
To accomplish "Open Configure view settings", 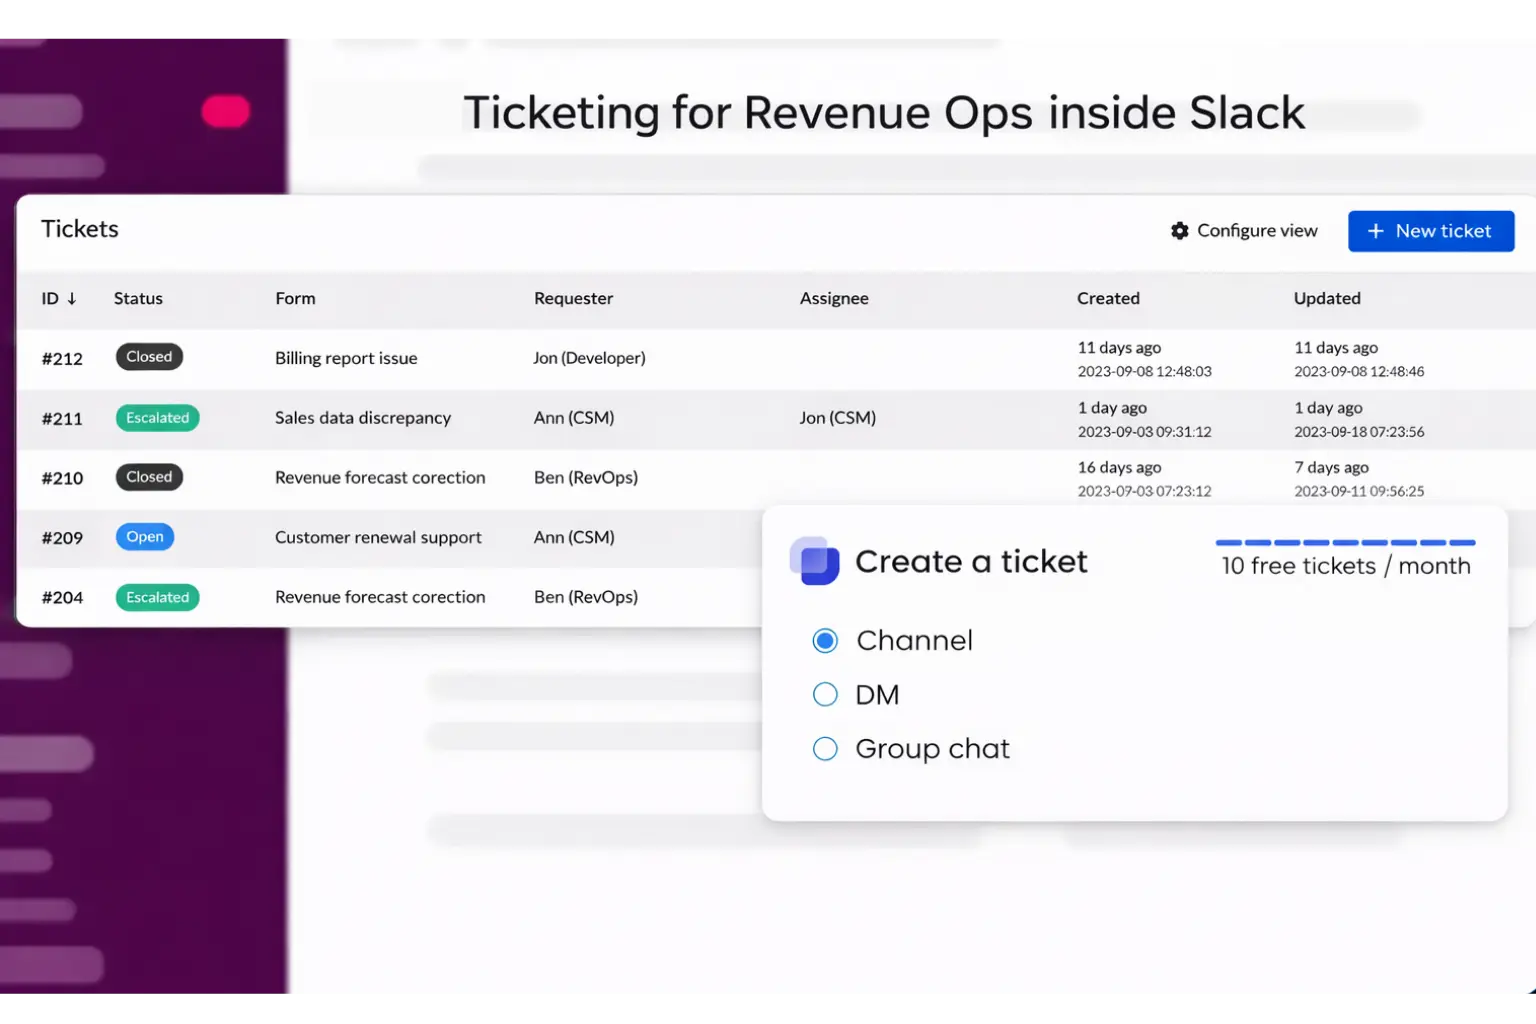I will point(1244,231).
